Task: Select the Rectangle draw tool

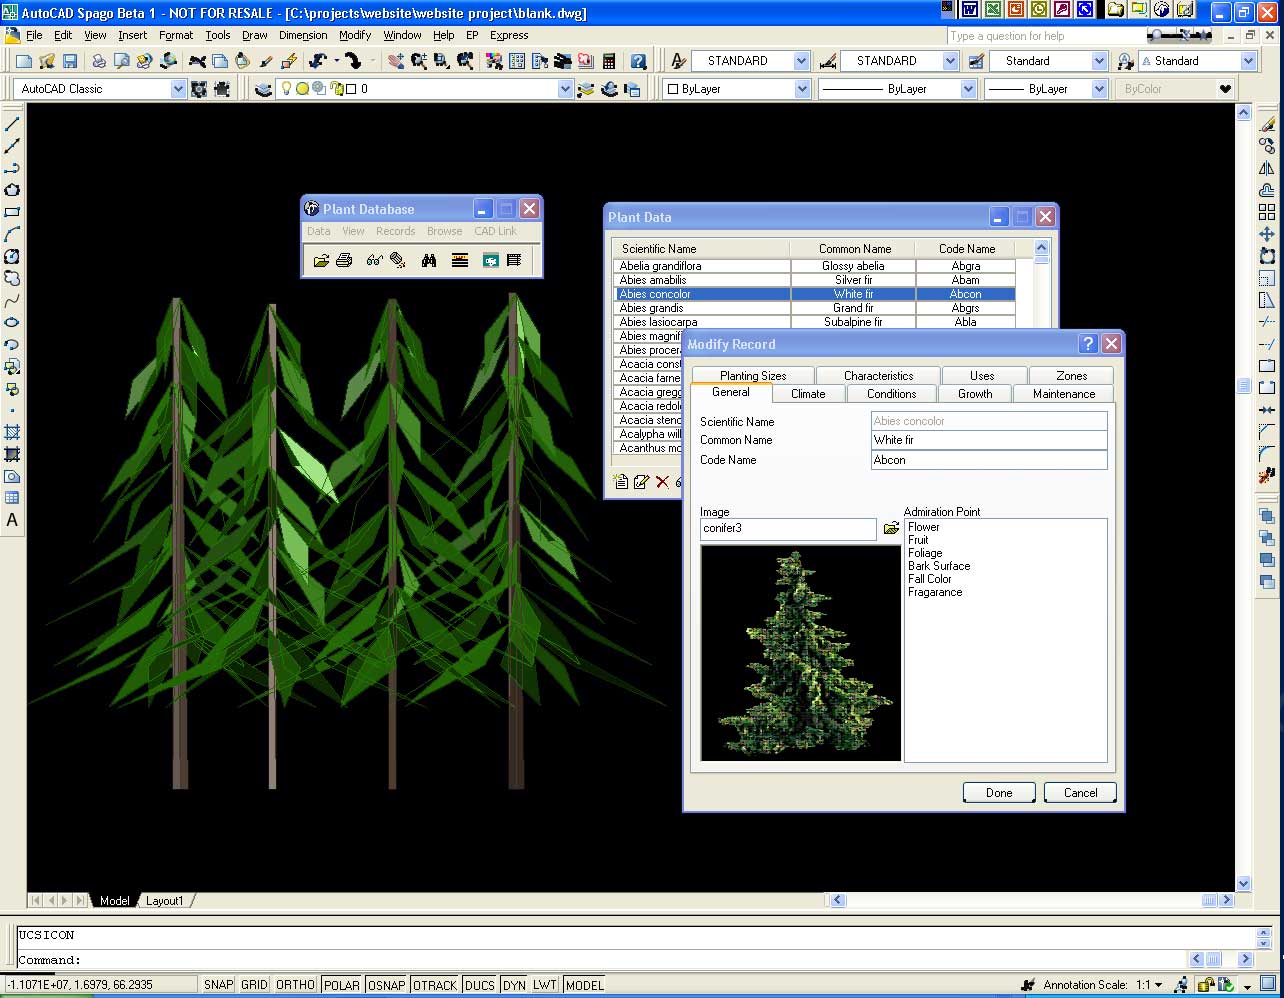Action: click(x=12, y=212)
